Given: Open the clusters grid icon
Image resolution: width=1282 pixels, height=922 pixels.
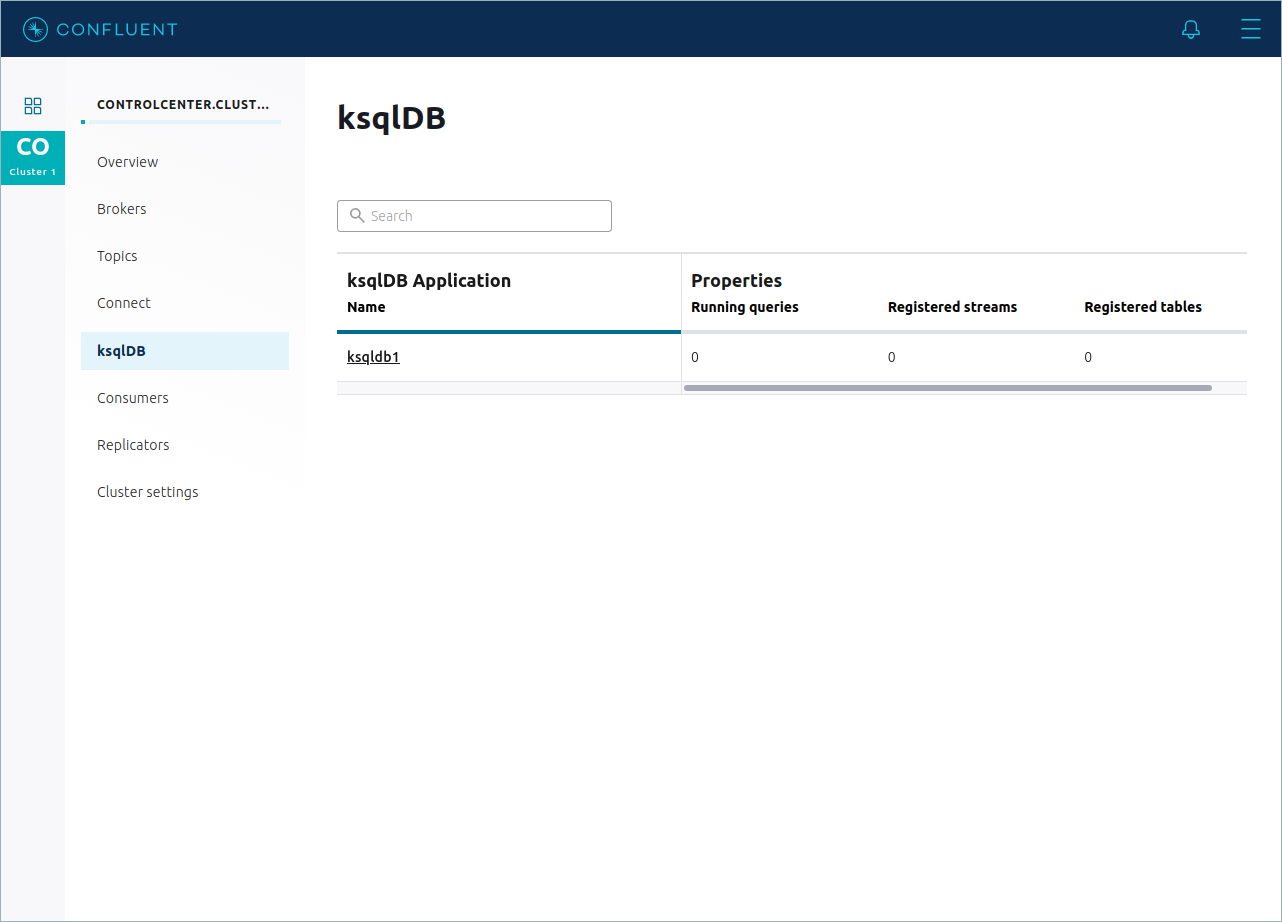Looking at the screenshot, I should click(33, 106).
